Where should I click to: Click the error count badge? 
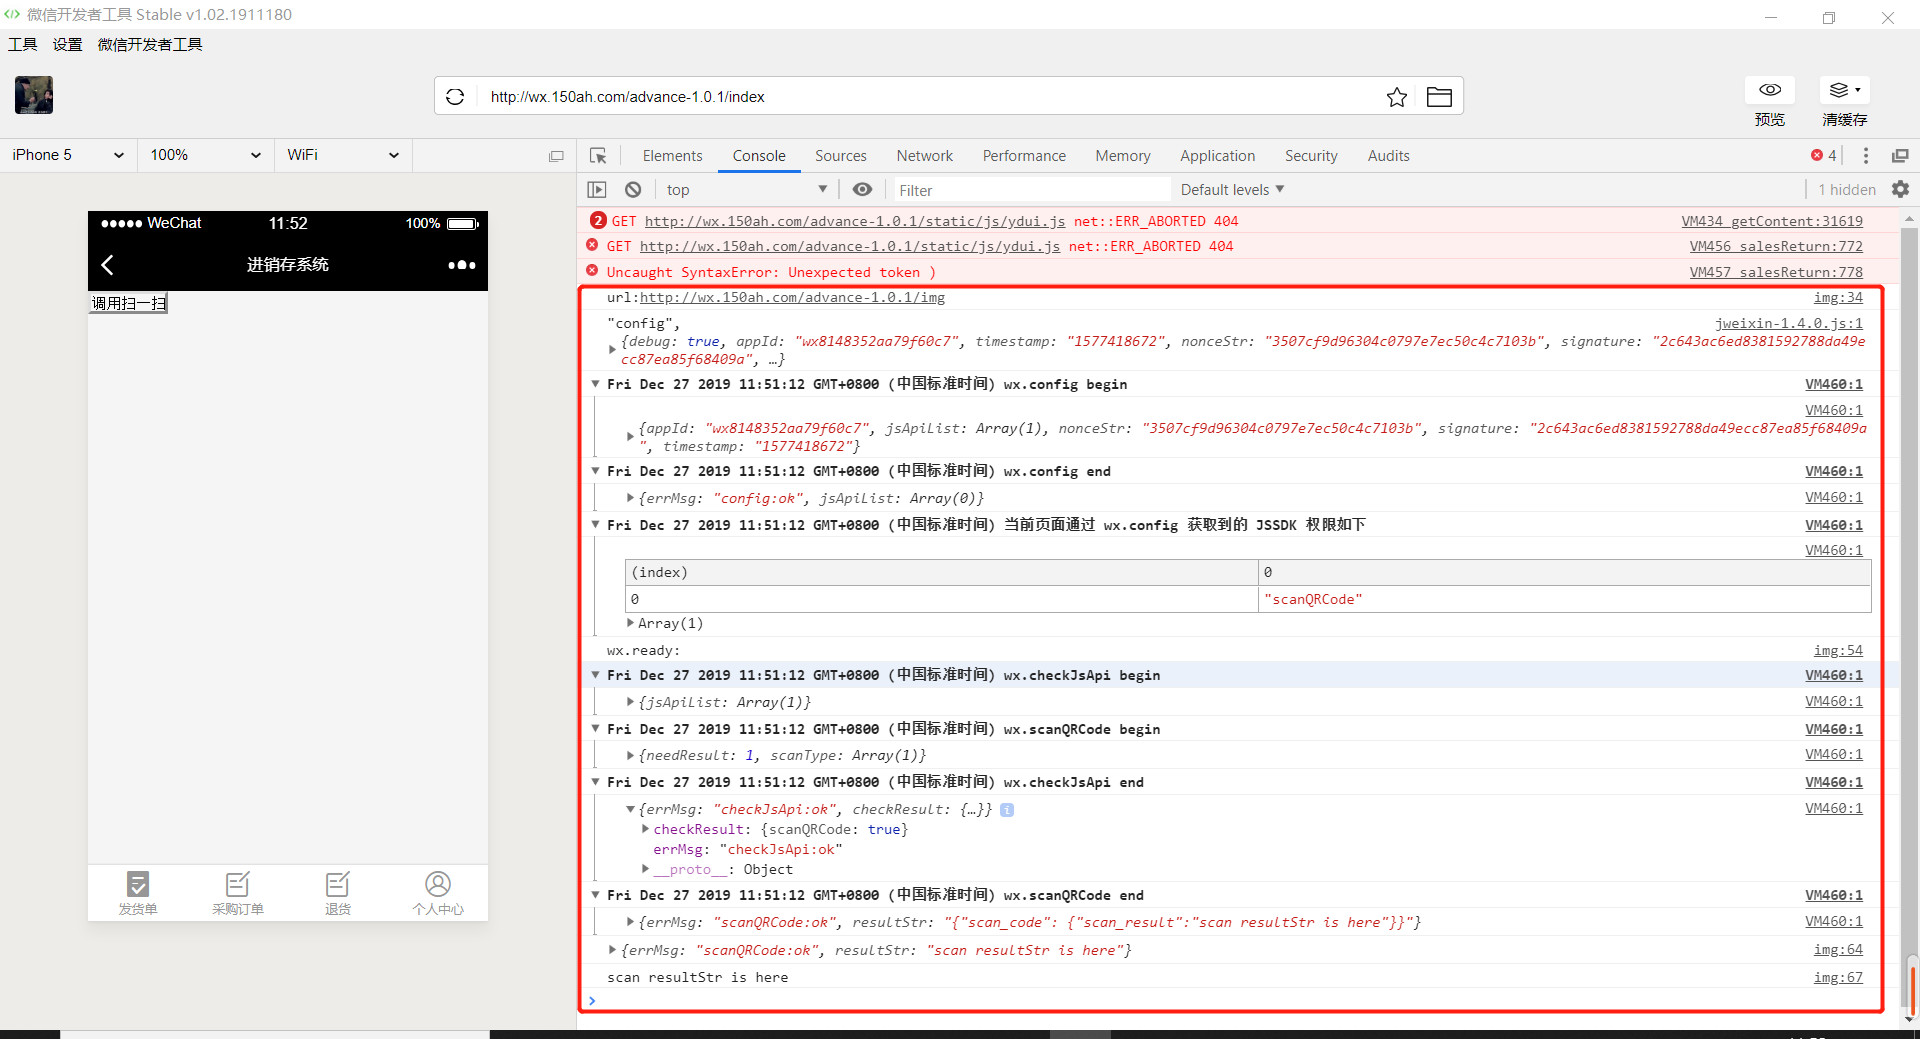coord(1823,156)
